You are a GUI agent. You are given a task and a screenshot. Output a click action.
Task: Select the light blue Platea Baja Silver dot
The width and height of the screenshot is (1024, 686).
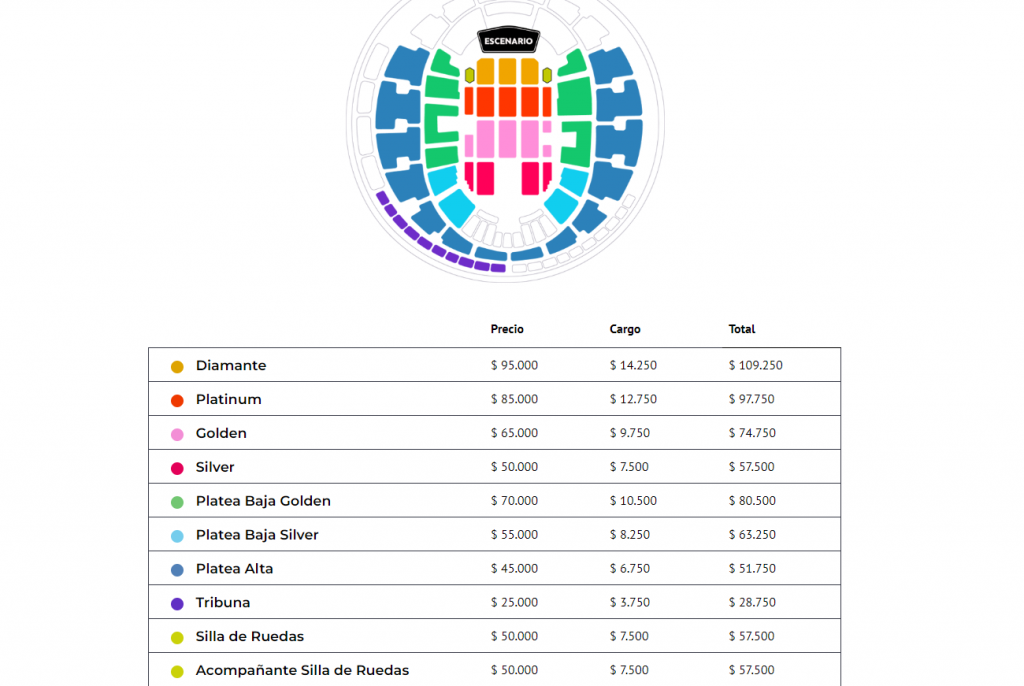click(x=177, y=536)
